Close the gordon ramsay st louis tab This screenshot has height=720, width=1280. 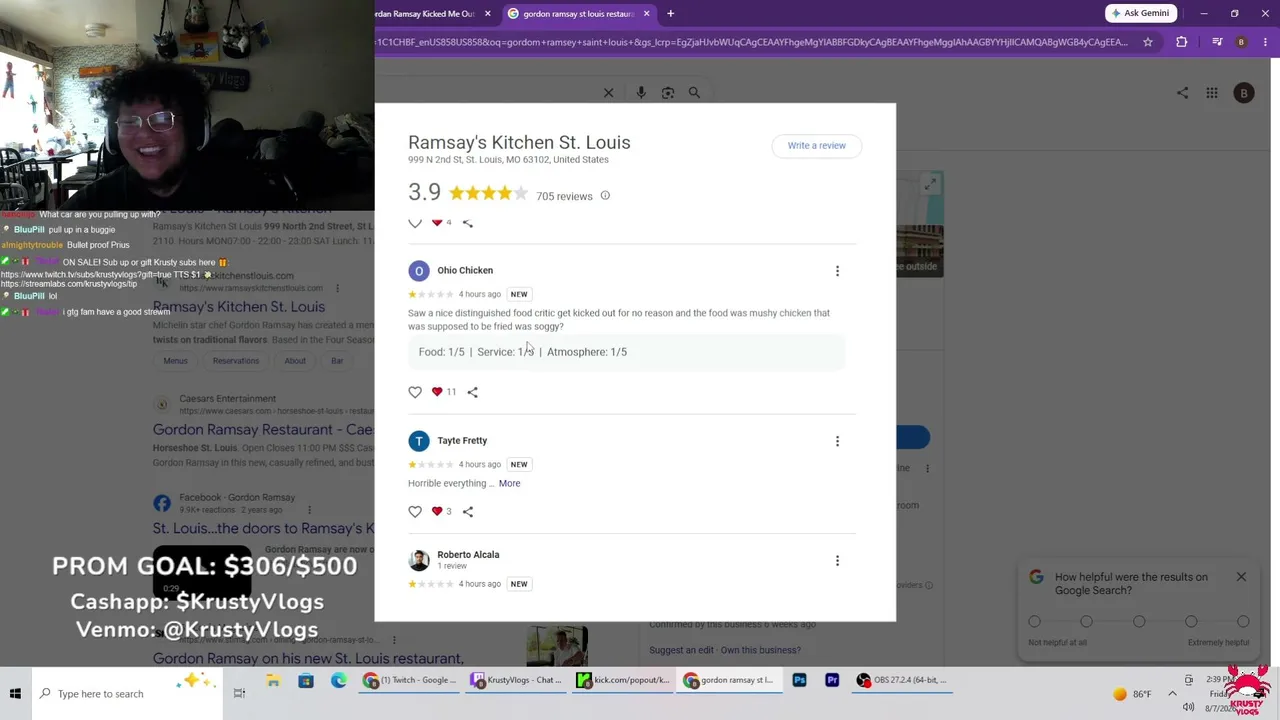(646, 14)
